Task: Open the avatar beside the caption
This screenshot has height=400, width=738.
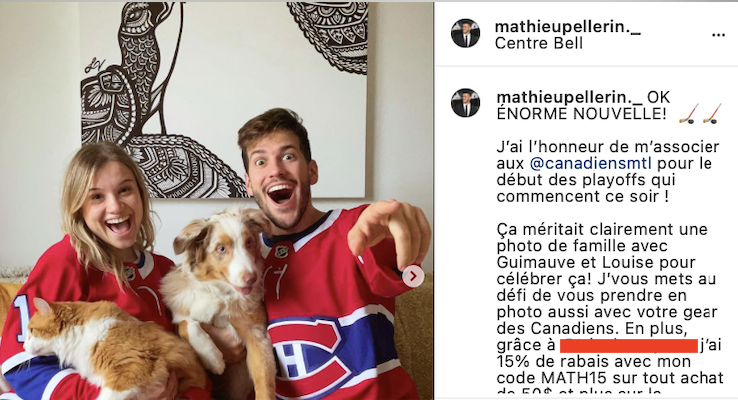Action: click(x=465, y=103)
